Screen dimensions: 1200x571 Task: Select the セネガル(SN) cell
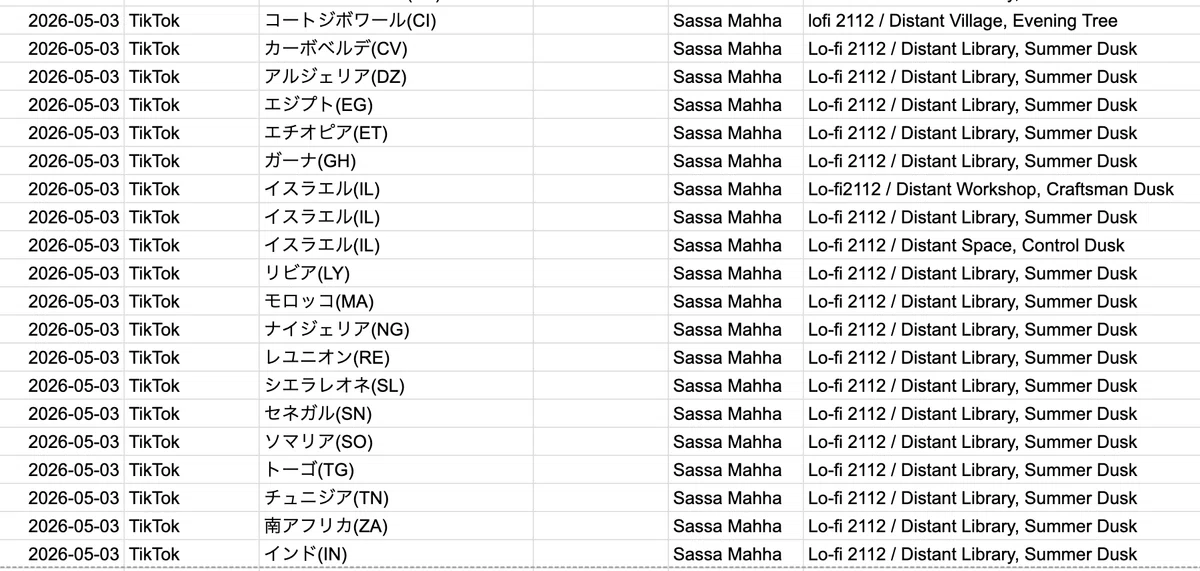[396, 413]
